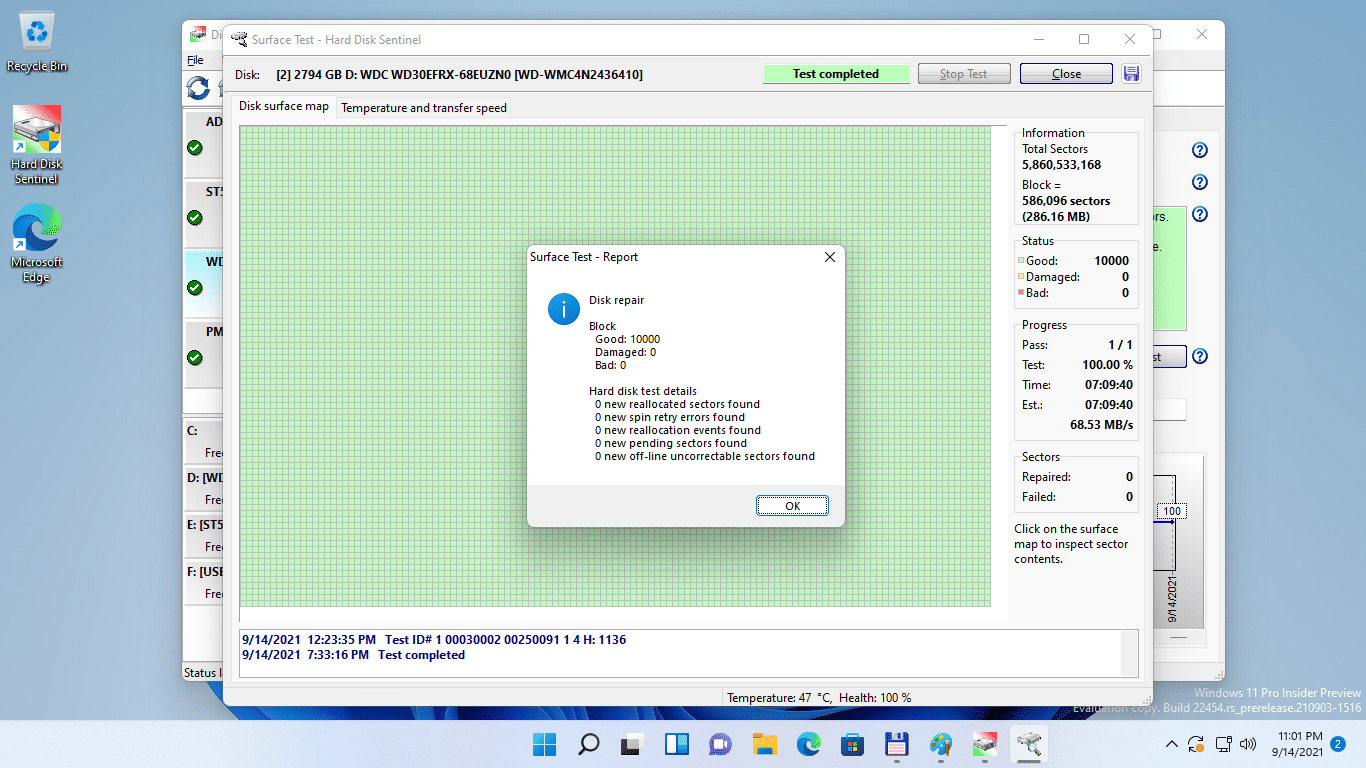Click the total sectors value 5,860,533,168
The image size is (1366, 768).
tap(1062, 165)
